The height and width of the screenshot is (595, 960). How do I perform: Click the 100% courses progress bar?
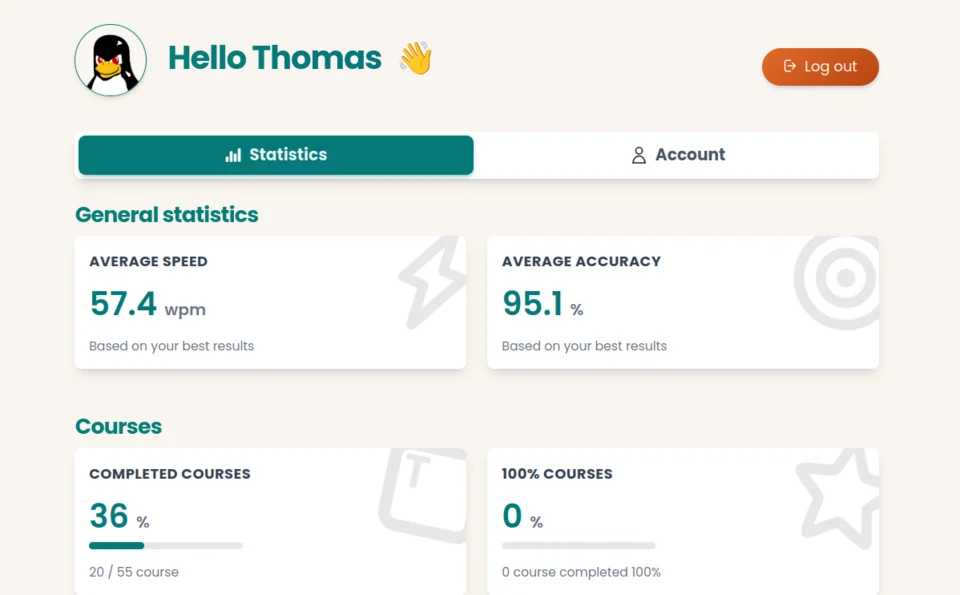click(x=578, y=545)
